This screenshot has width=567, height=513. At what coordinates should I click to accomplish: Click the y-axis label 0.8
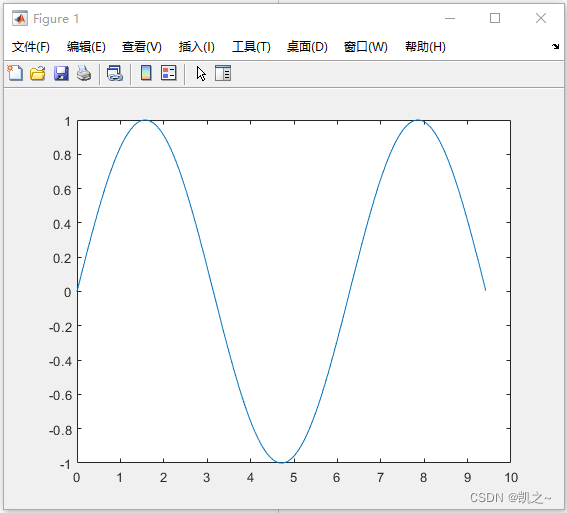pos(62,156)
